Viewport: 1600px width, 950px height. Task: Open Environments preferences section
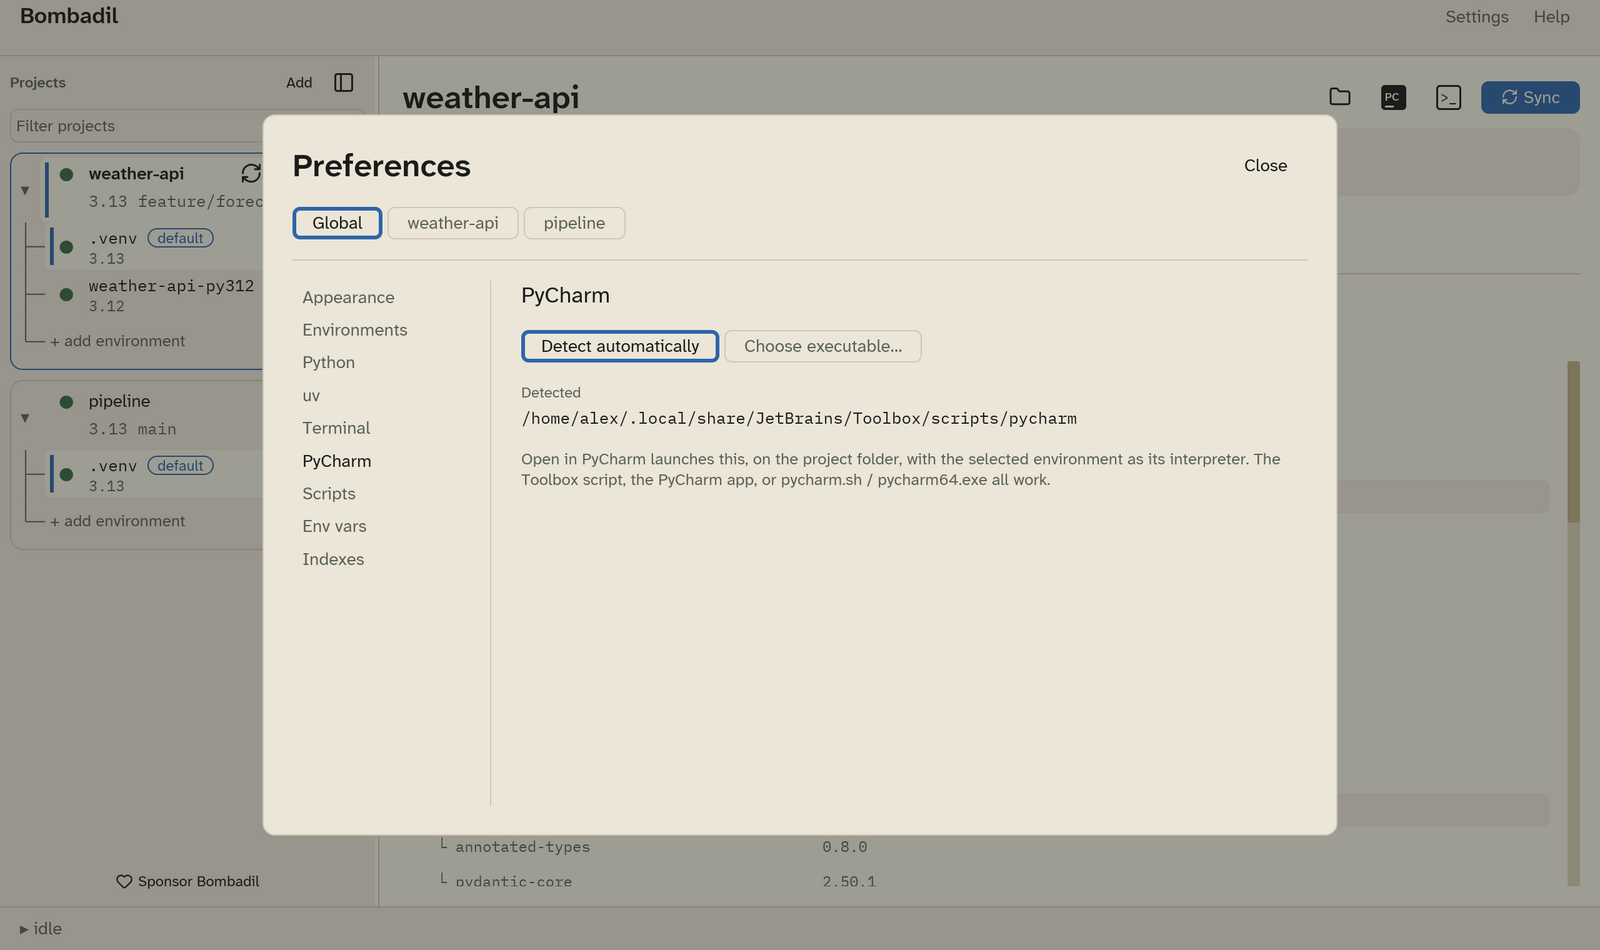(x=355, y=330)
